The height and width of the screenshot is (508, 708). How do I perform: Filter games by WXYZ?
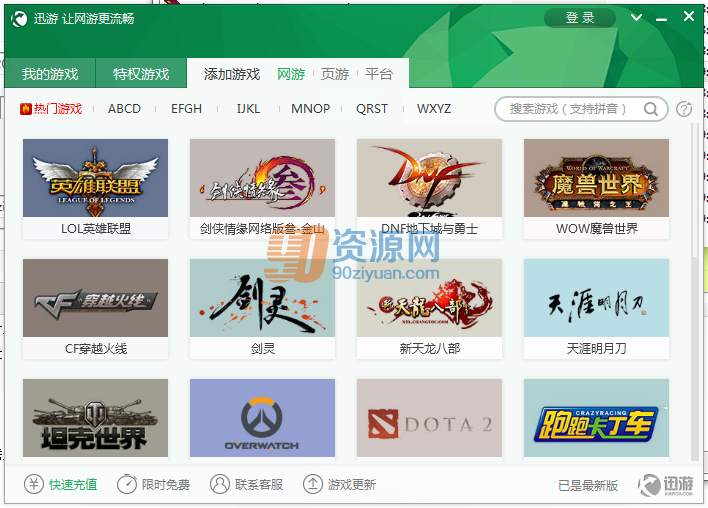pyautogui.click(x=433, y=109)
